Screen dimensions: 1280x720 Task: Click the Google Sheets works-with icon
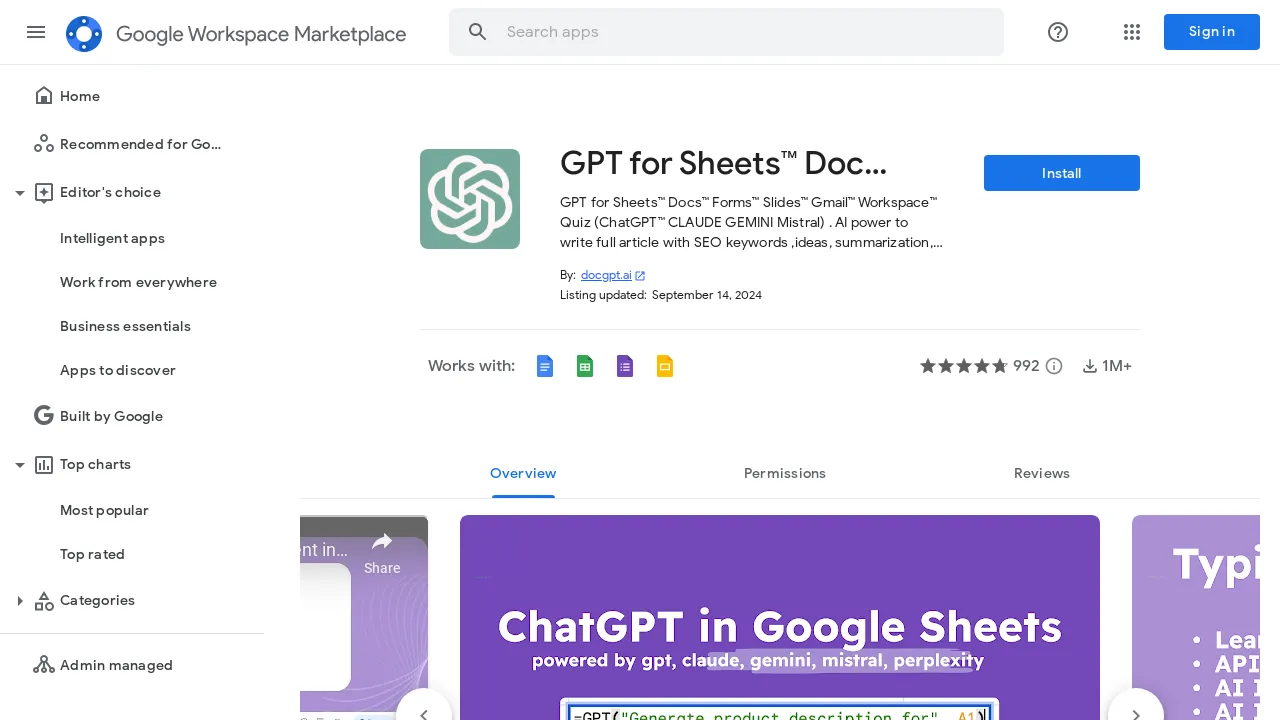tap(585, 366)
